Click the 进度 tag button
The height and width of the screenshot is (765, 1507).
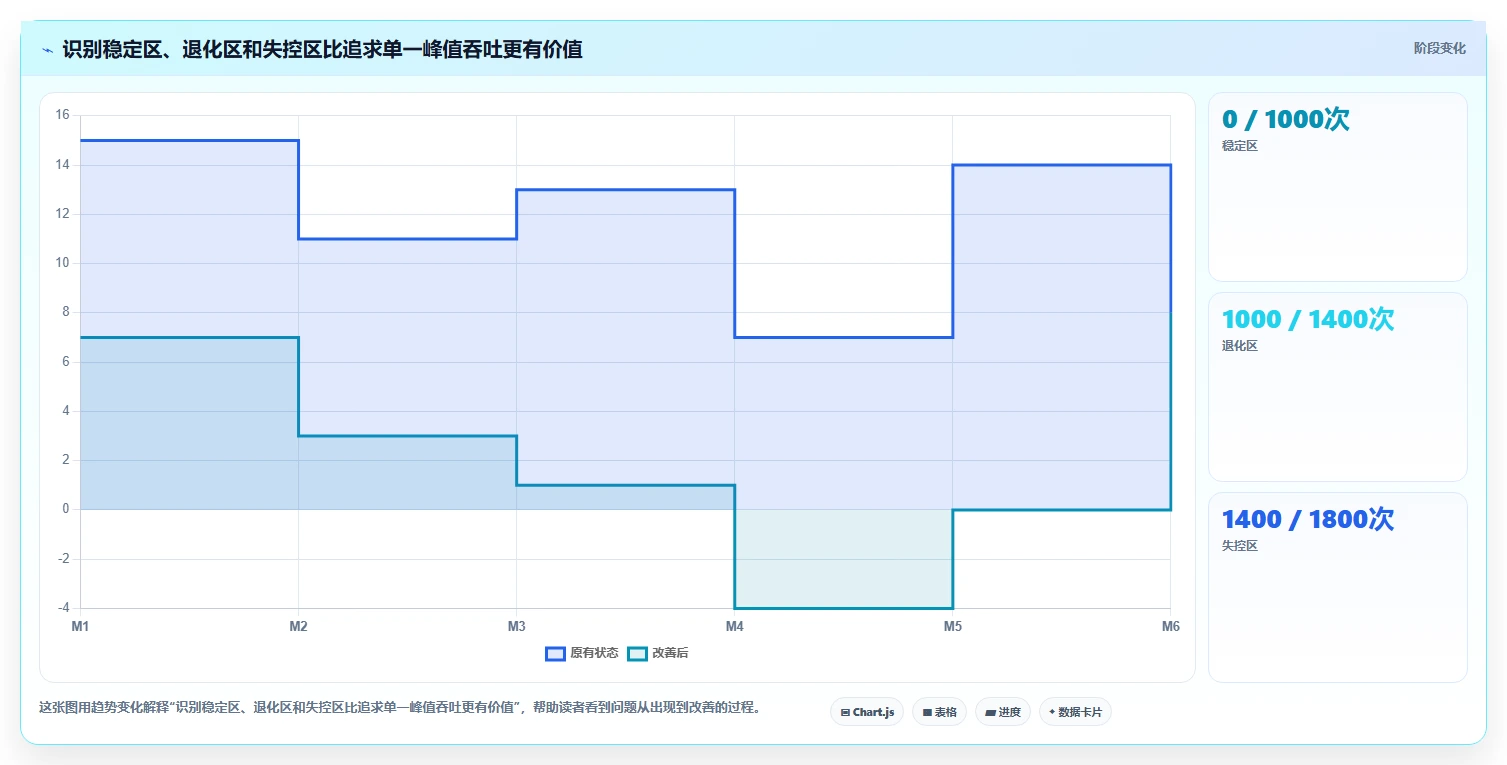click(1003, 712)
